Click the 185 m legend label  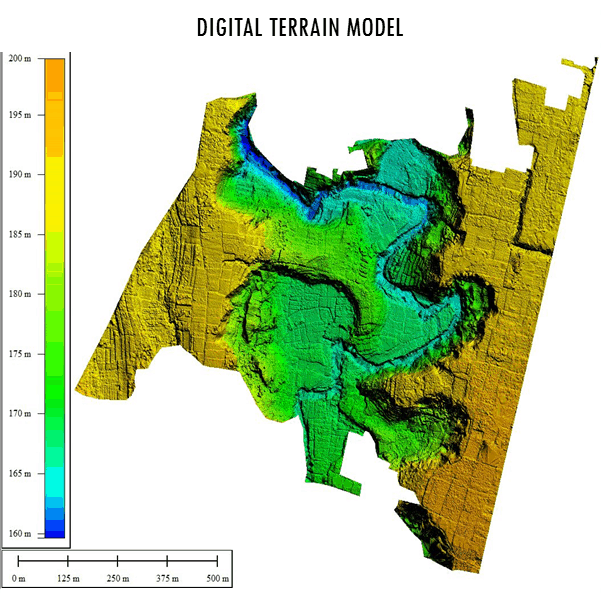pyautogui.click(x=20, y=234)
